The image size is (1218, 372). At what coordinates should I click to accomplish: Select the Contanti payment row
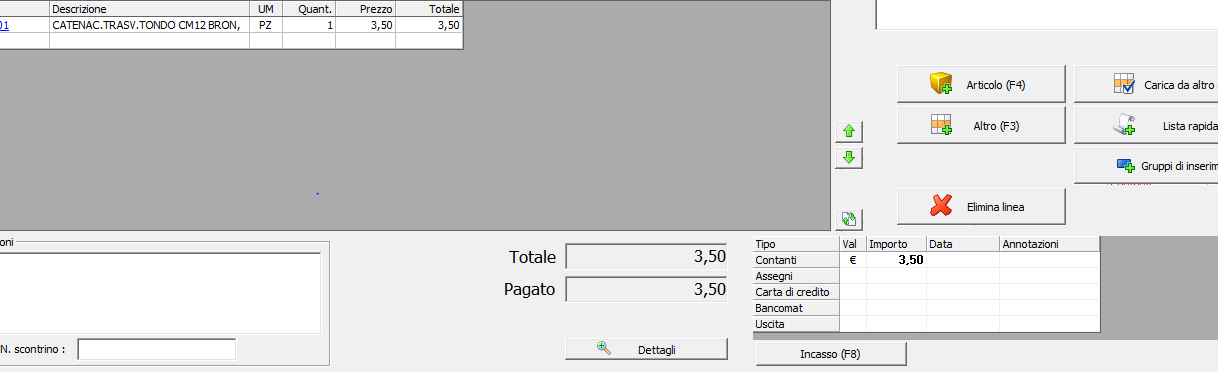pos(926,259)
